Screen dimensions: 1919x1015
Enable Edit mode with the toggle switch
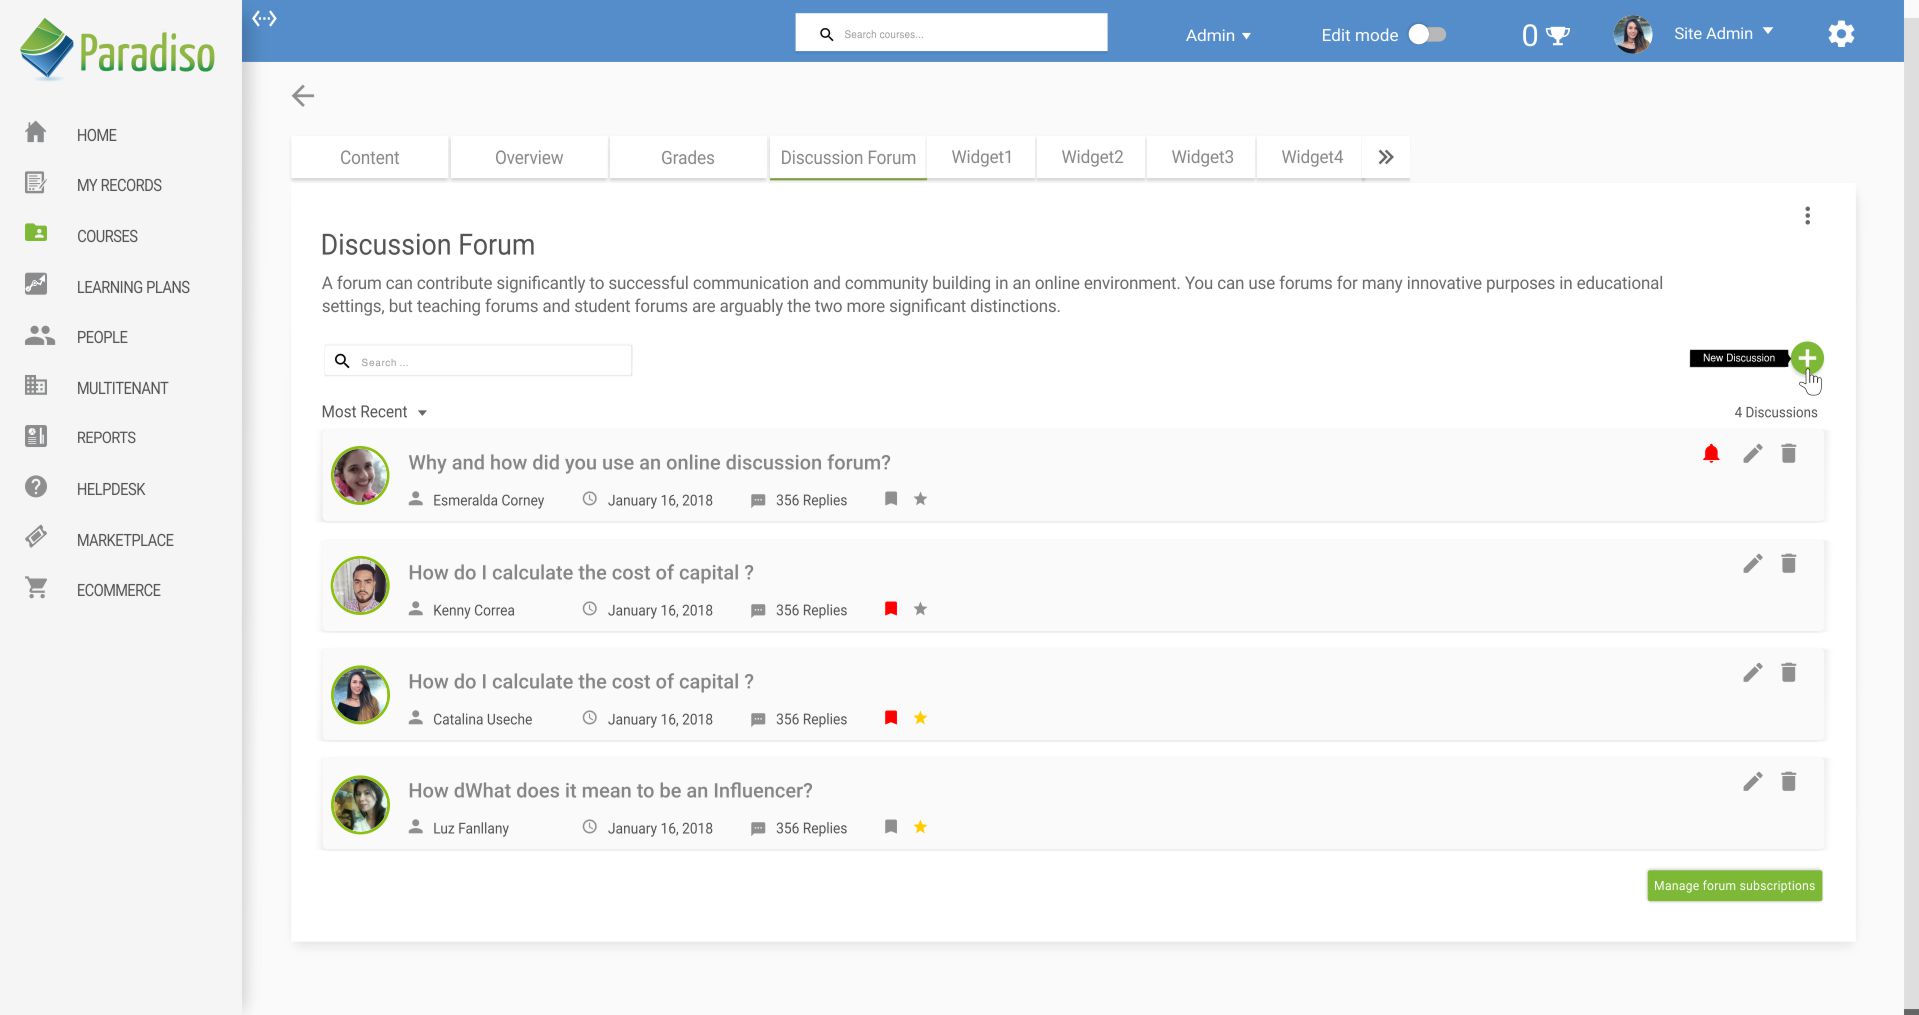(x=1427, y=33)
